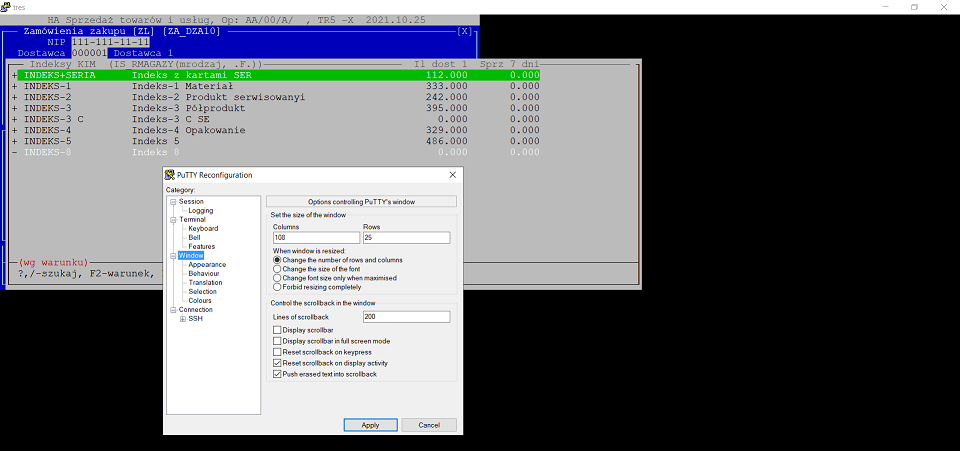The height and width of the screenshot is (451, 960).
Task: Open the Keyboard category
Action: tap(203, 228)
